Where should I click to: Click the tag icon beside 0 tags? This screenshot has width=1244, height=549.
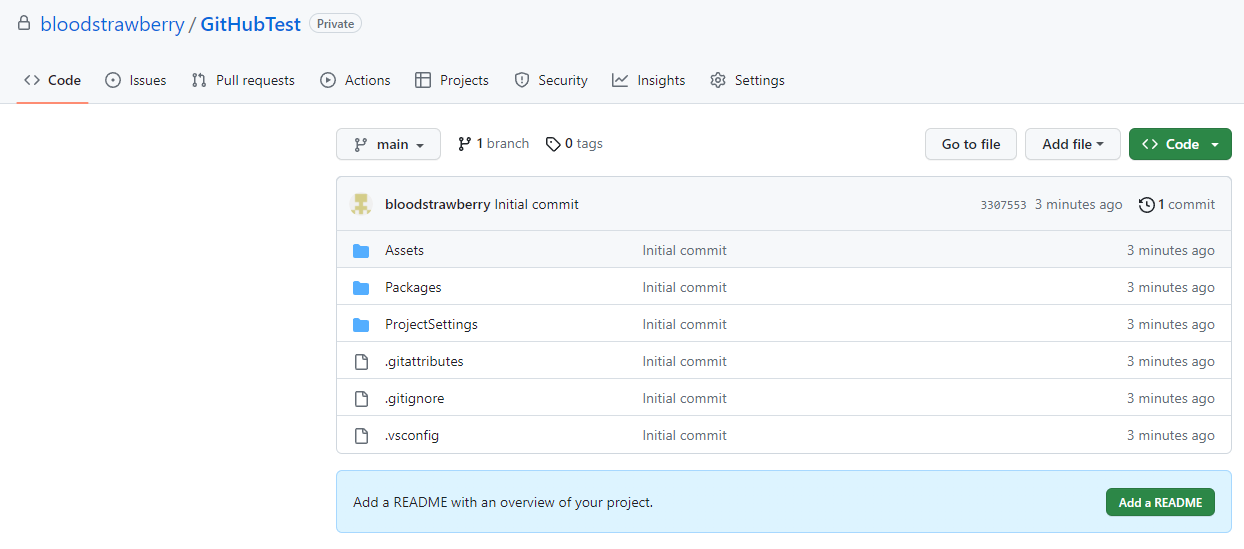553,144
